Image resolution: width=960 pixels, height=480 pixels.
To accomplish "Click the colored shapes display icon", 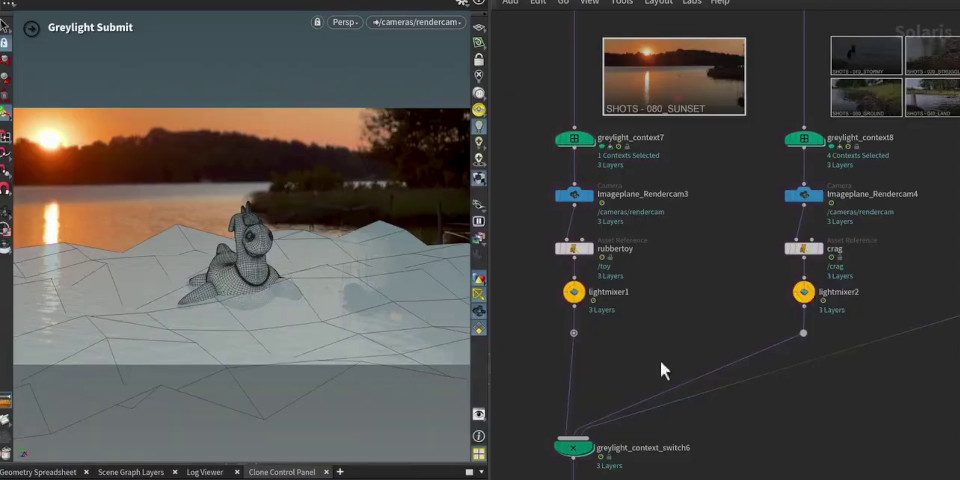I will [x=479, y=278].
